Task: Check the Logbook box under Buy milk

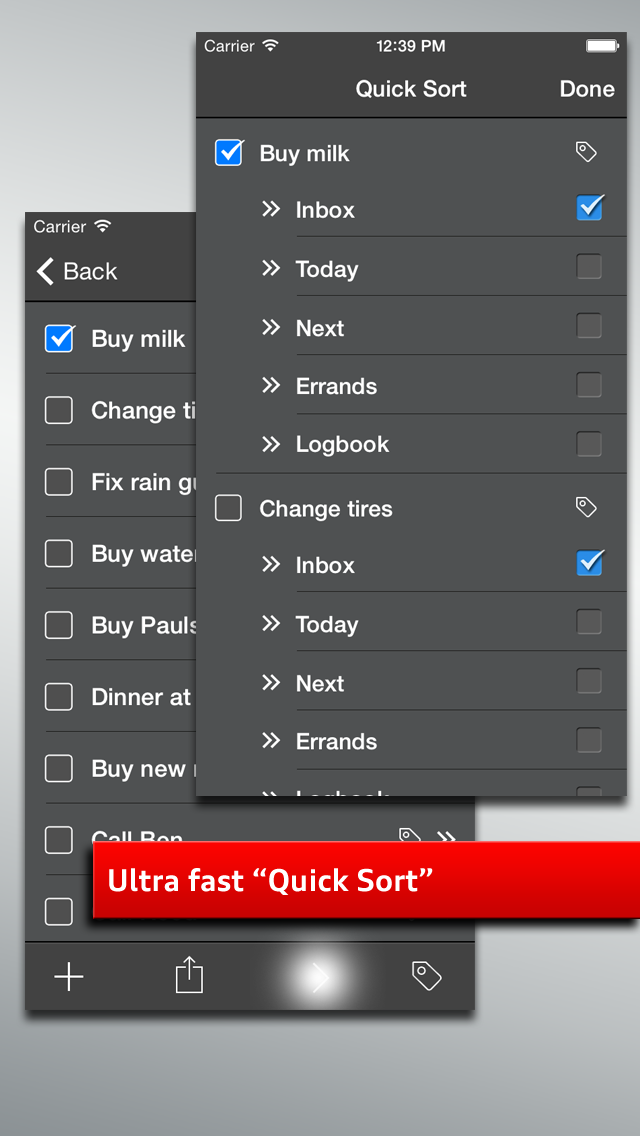Action: coord(589,443)
